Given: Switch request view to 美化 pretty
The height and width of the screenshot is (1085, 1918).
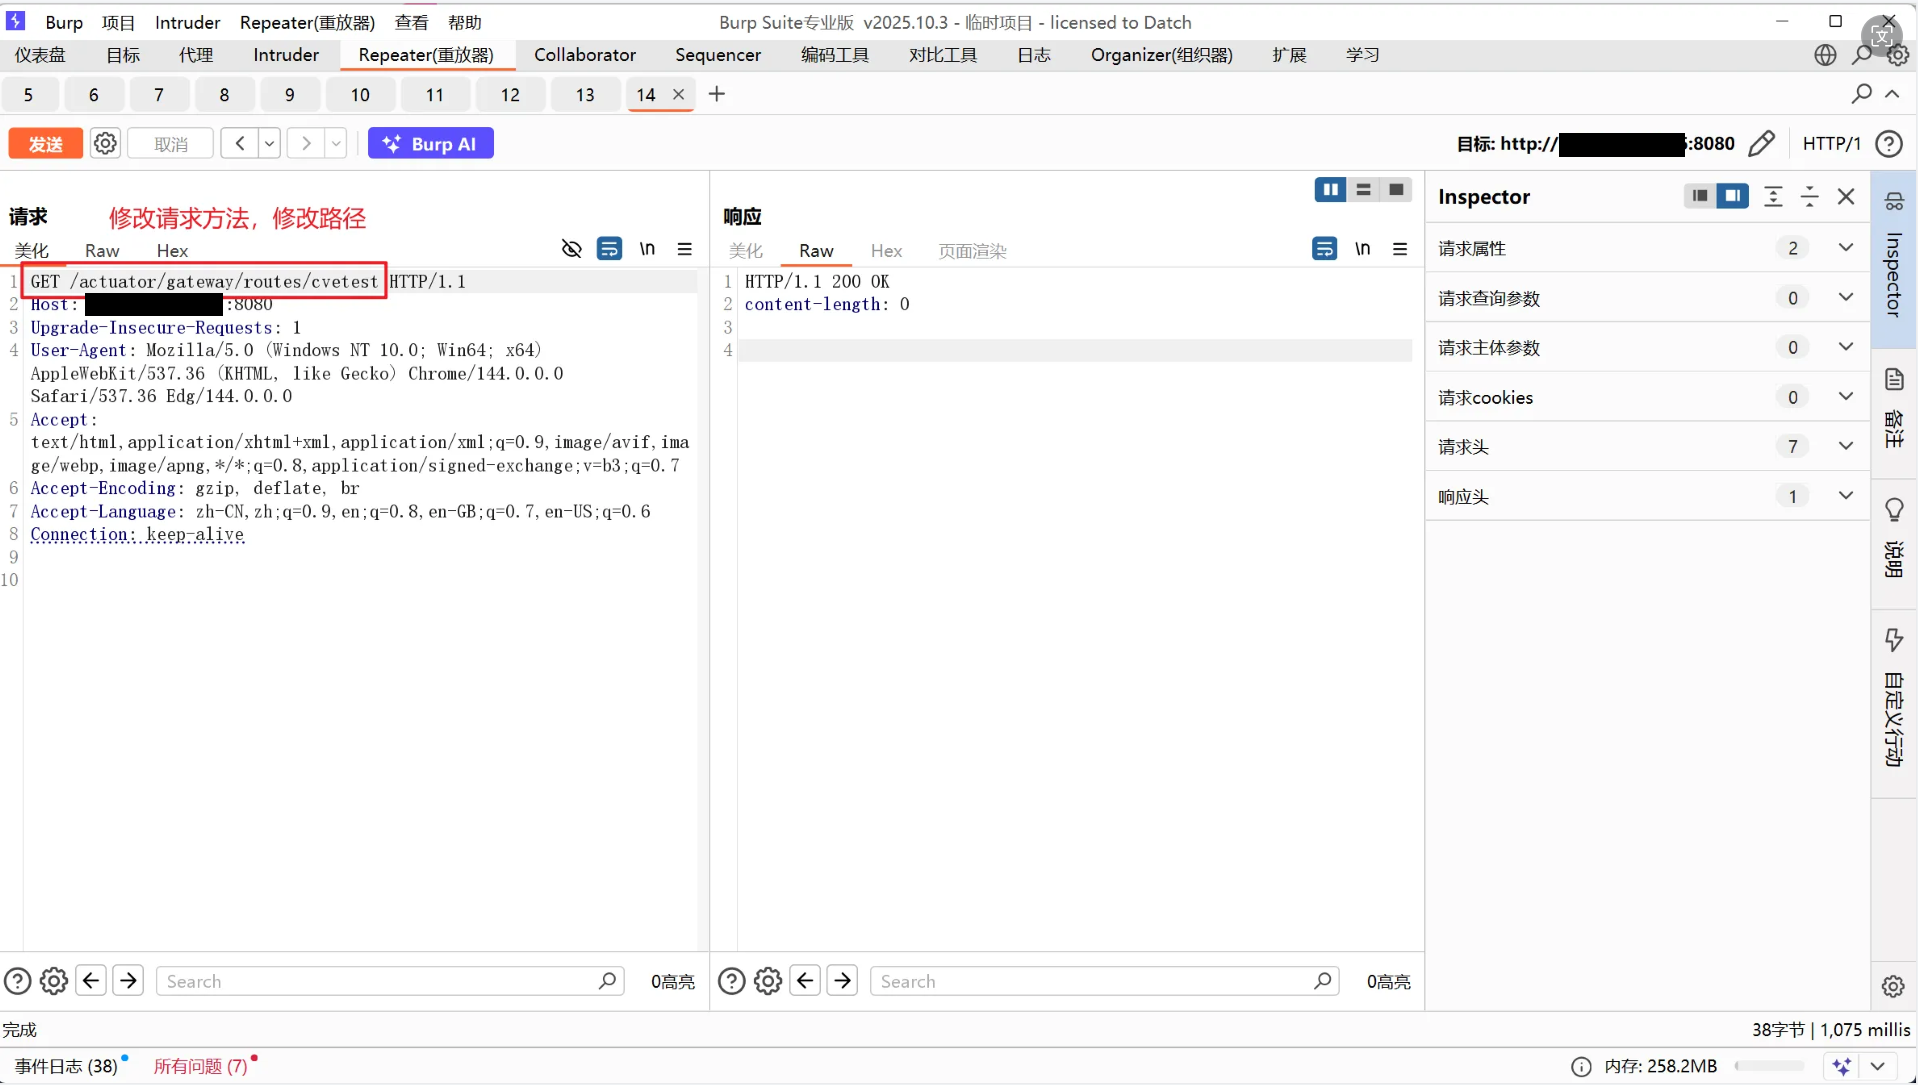Looking at the screenshot, I should click(31, 251).
